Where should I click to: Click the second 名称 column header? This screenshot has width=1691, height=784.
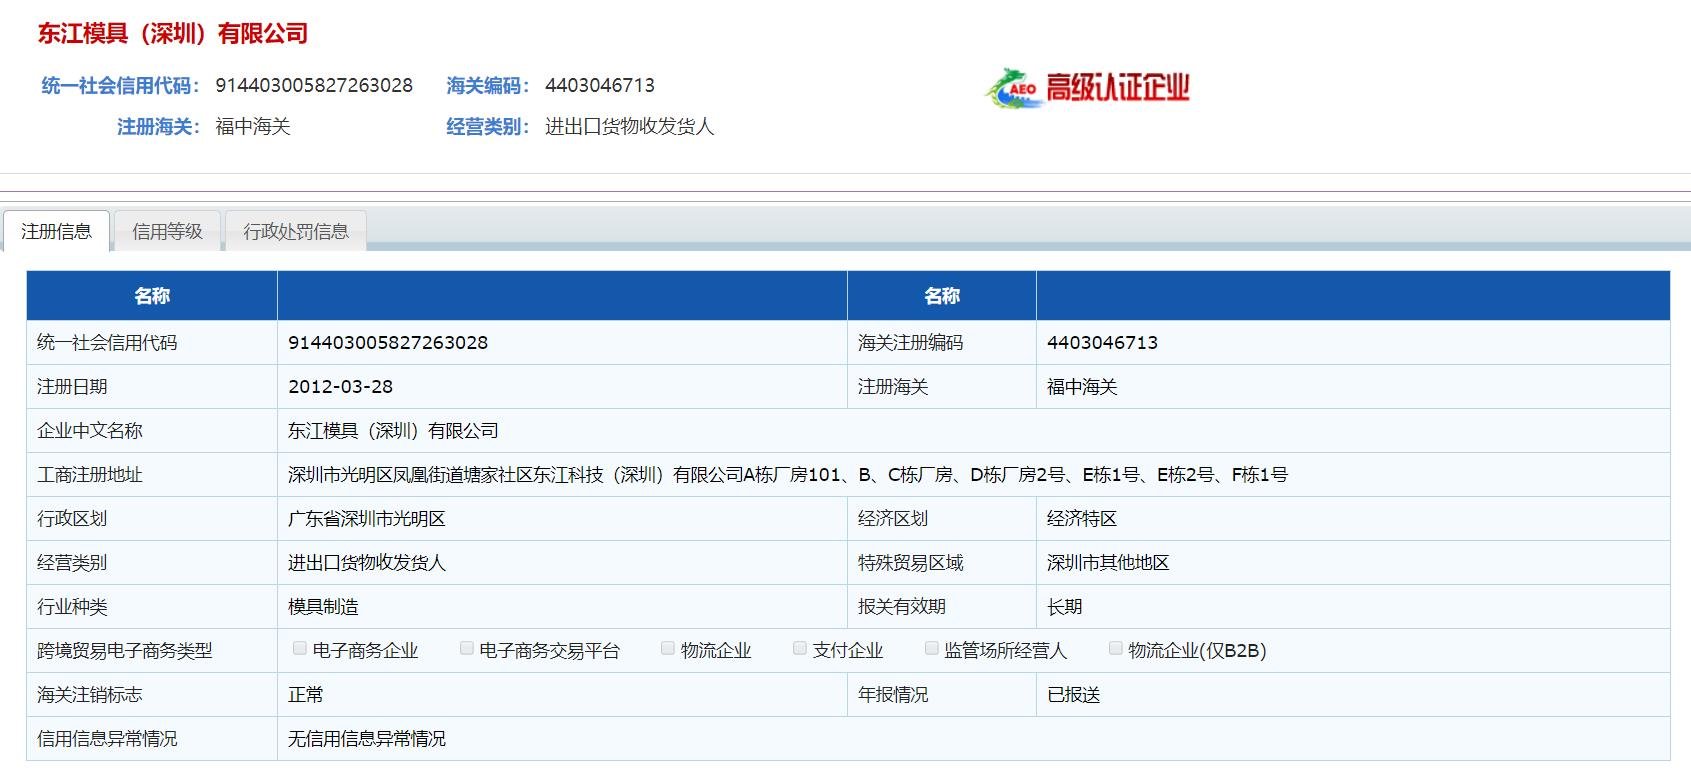click(942, 295)
